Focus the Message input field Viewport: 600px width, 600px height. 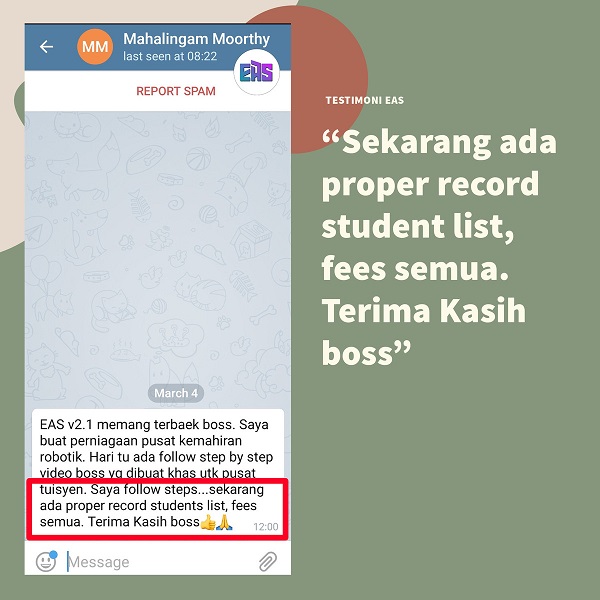161,562
